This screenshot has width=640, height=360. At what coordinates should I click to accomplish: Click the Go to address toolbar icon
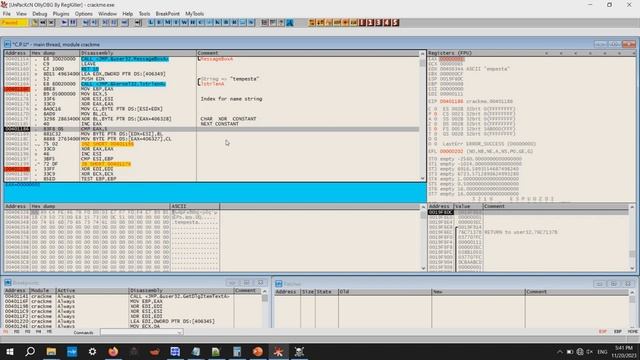tap(138, 23)
